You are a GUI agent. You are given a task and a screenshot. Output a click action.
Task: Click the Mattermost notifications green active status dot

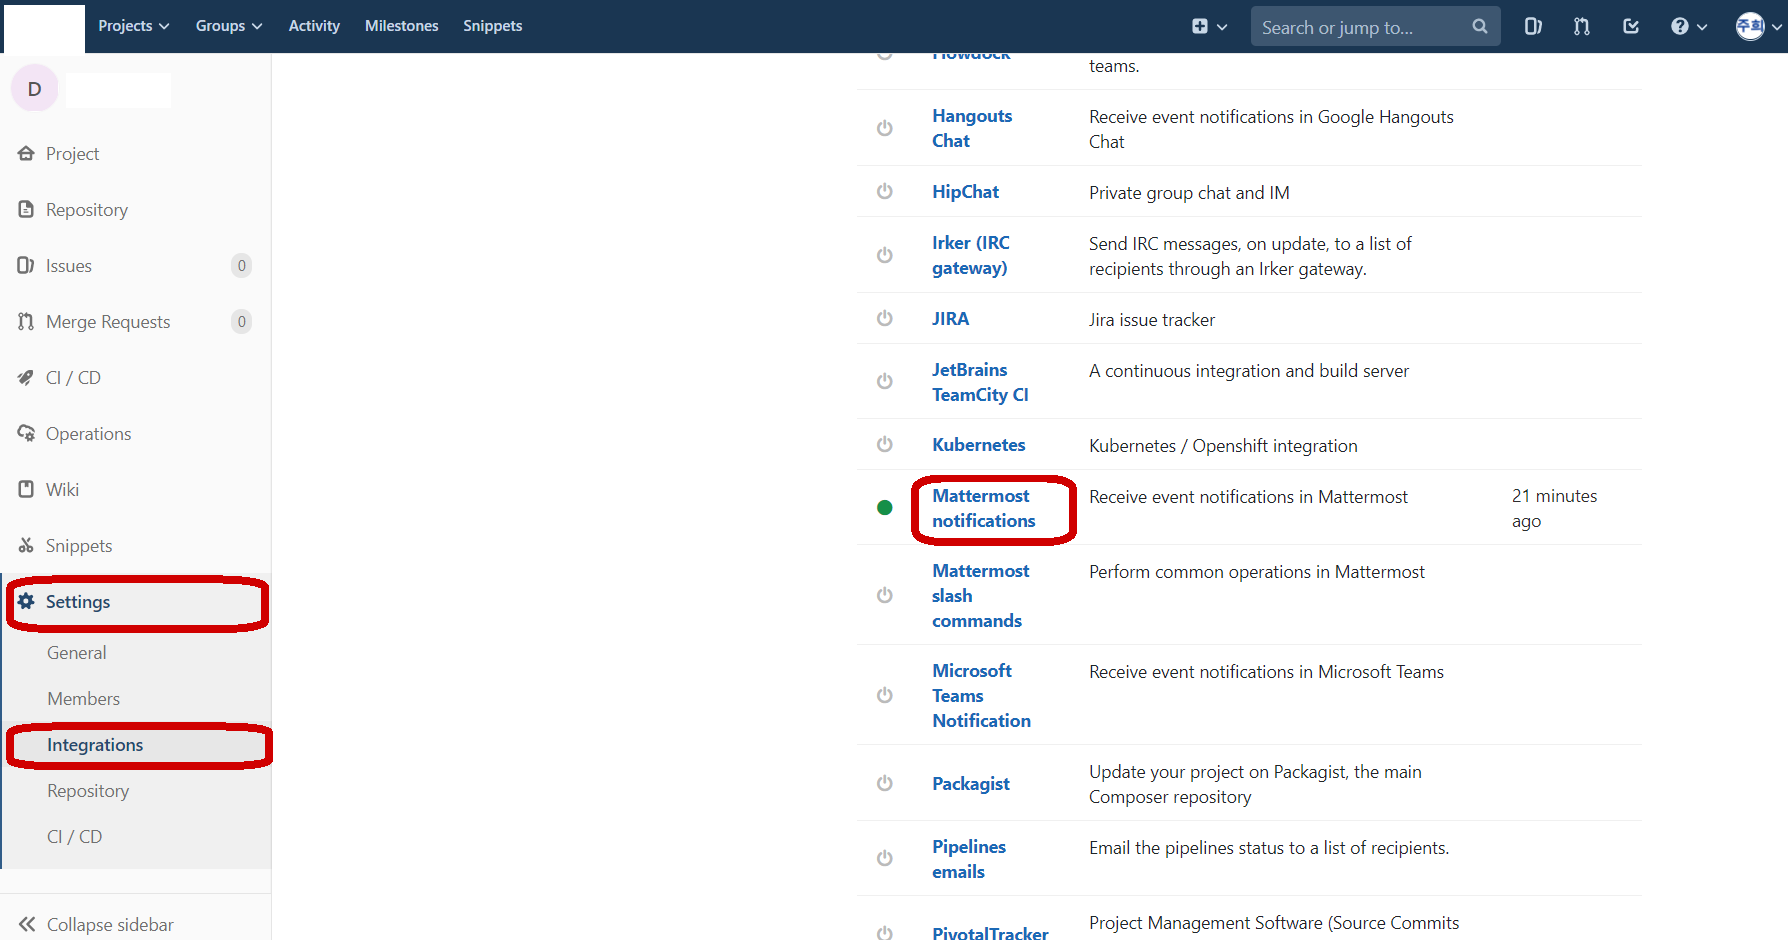click(884, 507)
